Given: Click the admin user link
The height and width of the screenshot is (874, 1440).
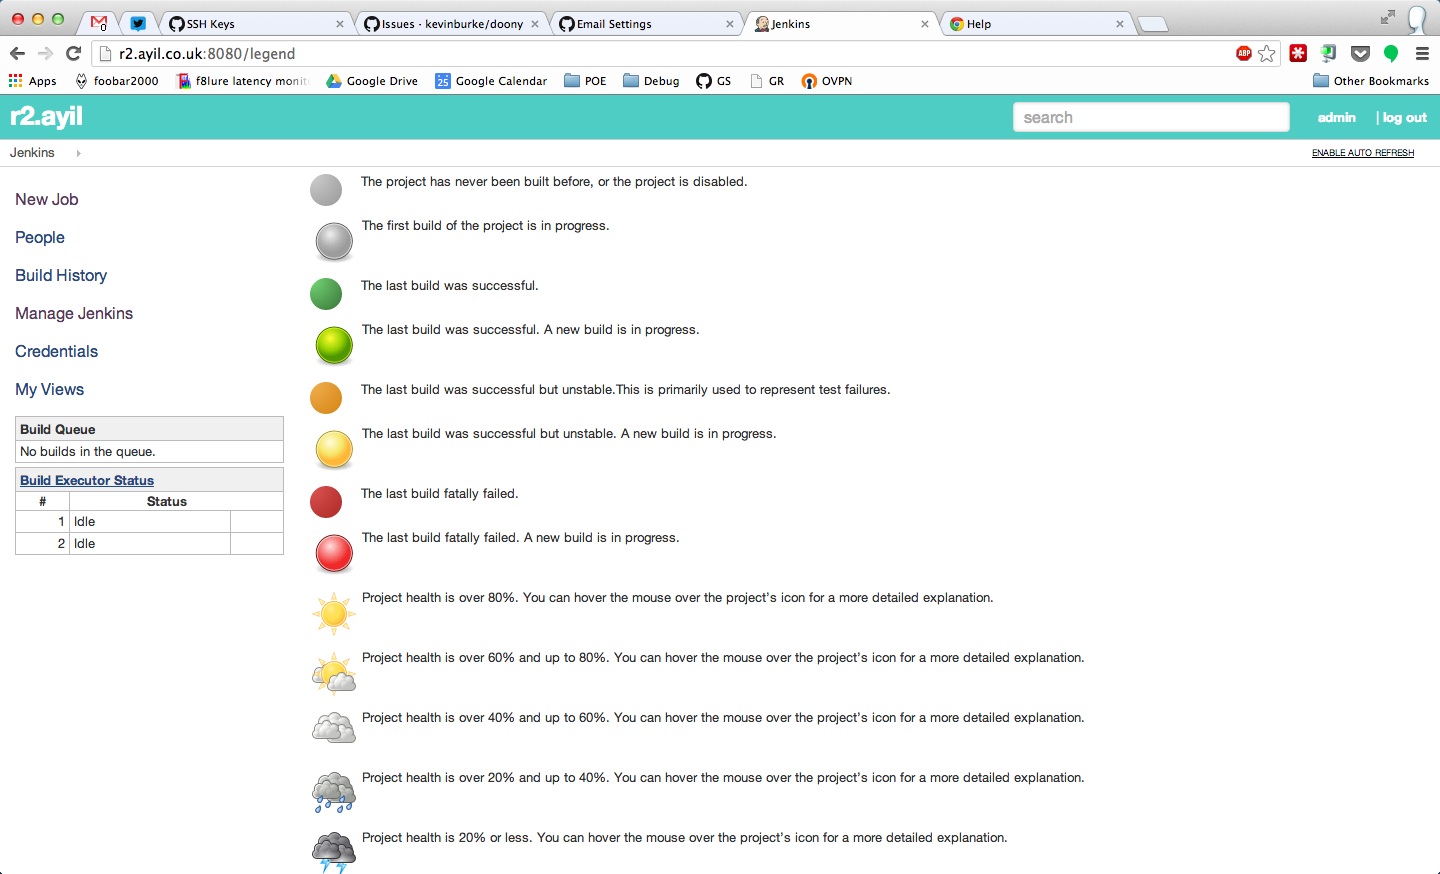Looking at the screenshot, I should click(1337, 117).
